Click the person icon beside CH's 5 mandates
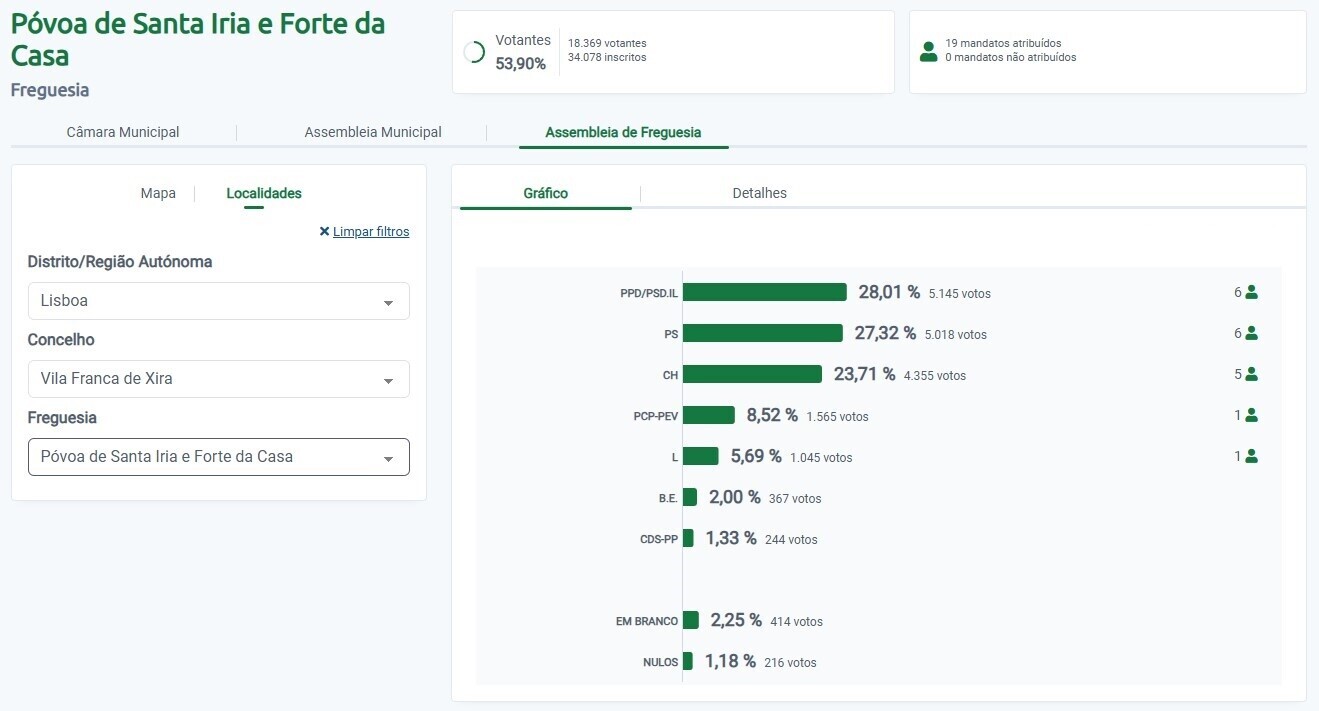1319x711 pixels. point(1251,374)
